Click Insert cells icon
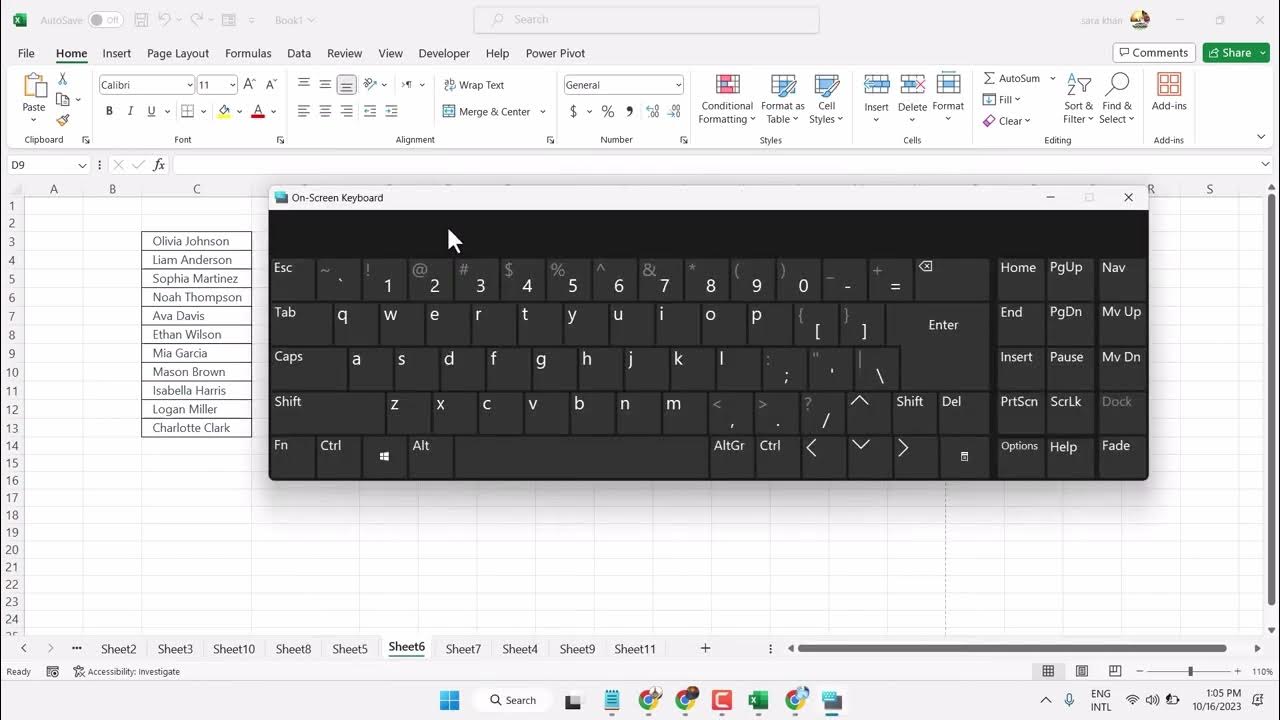1280x720 pixels. coord(876,85)
